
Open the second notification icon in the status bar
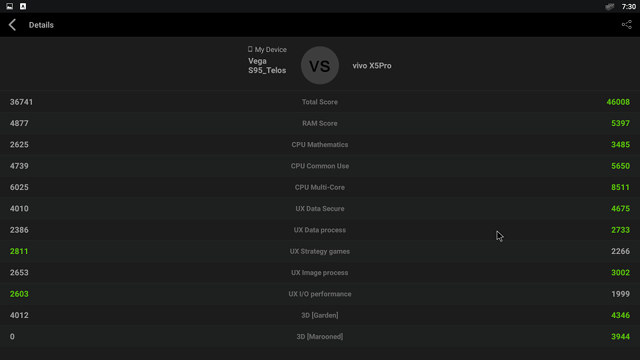23,6
